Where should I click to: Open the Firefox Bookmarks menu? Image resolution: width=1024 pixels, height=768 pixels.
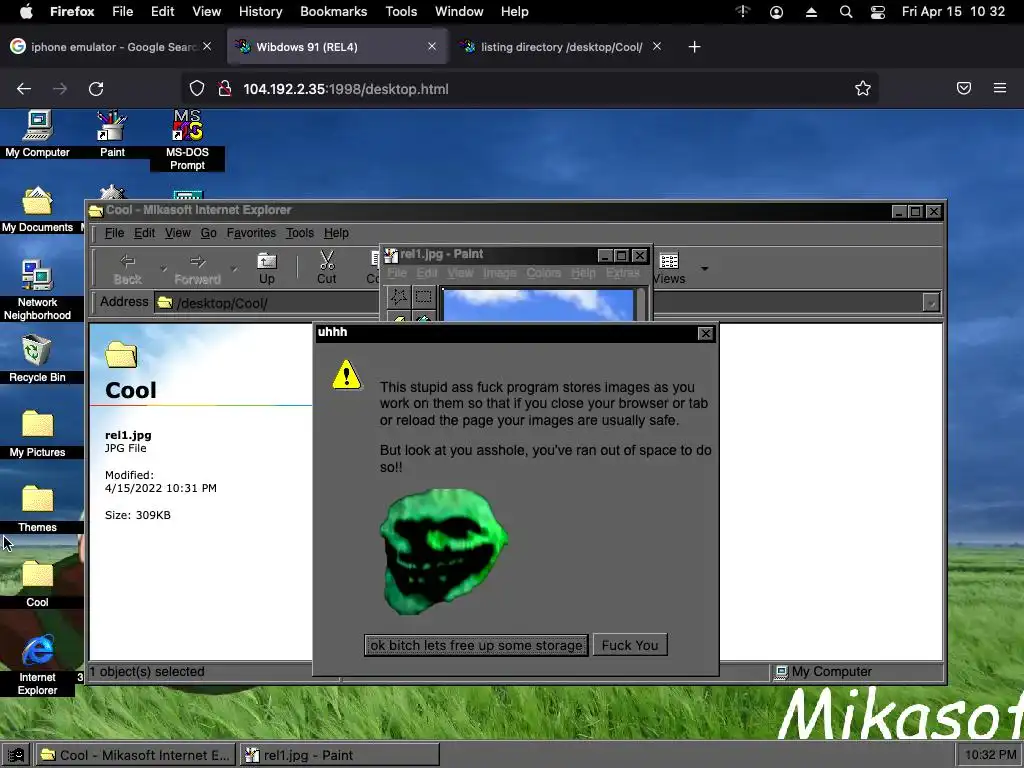point(333,12)
